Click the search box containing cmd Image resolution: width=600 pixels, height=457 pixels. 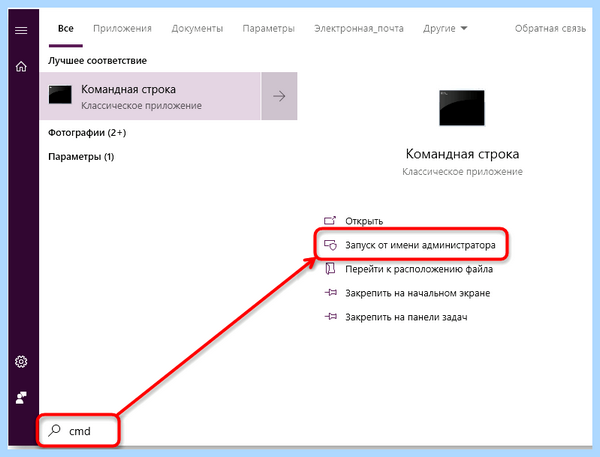tap(79, 431)
